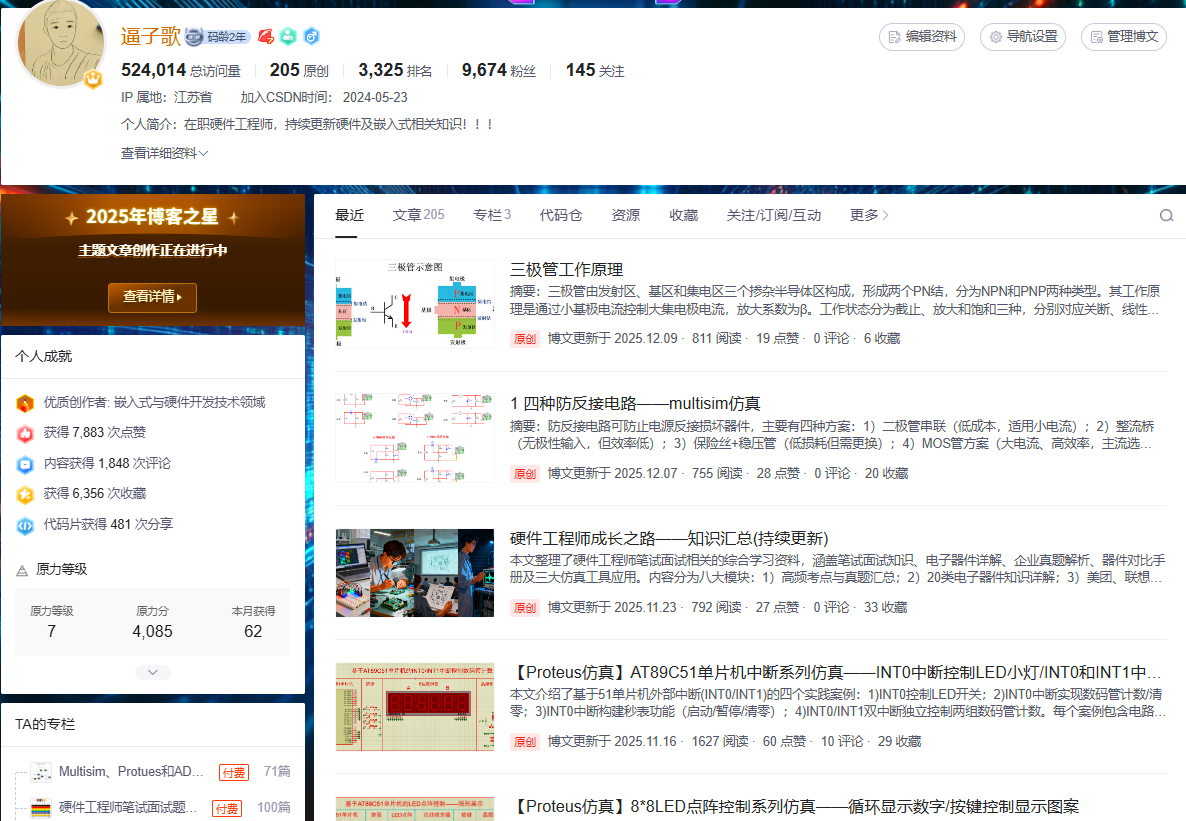
Task: Click the Multisim column cover icon
Action: (x=42, y=772)
